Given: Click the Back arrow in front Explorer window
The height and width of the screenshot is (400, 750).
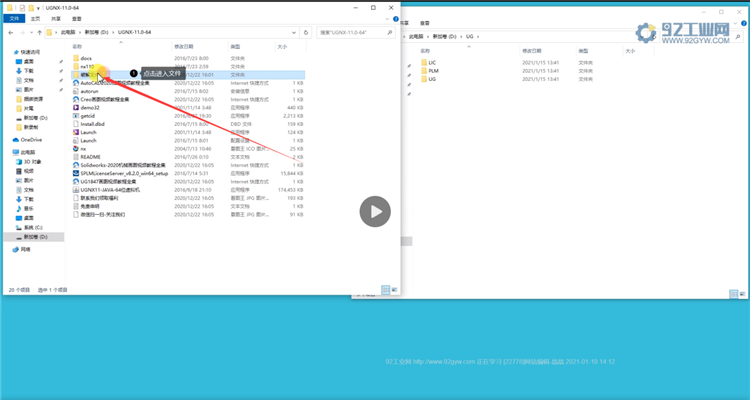Looking at the screenshot, I should pos(11,33).
